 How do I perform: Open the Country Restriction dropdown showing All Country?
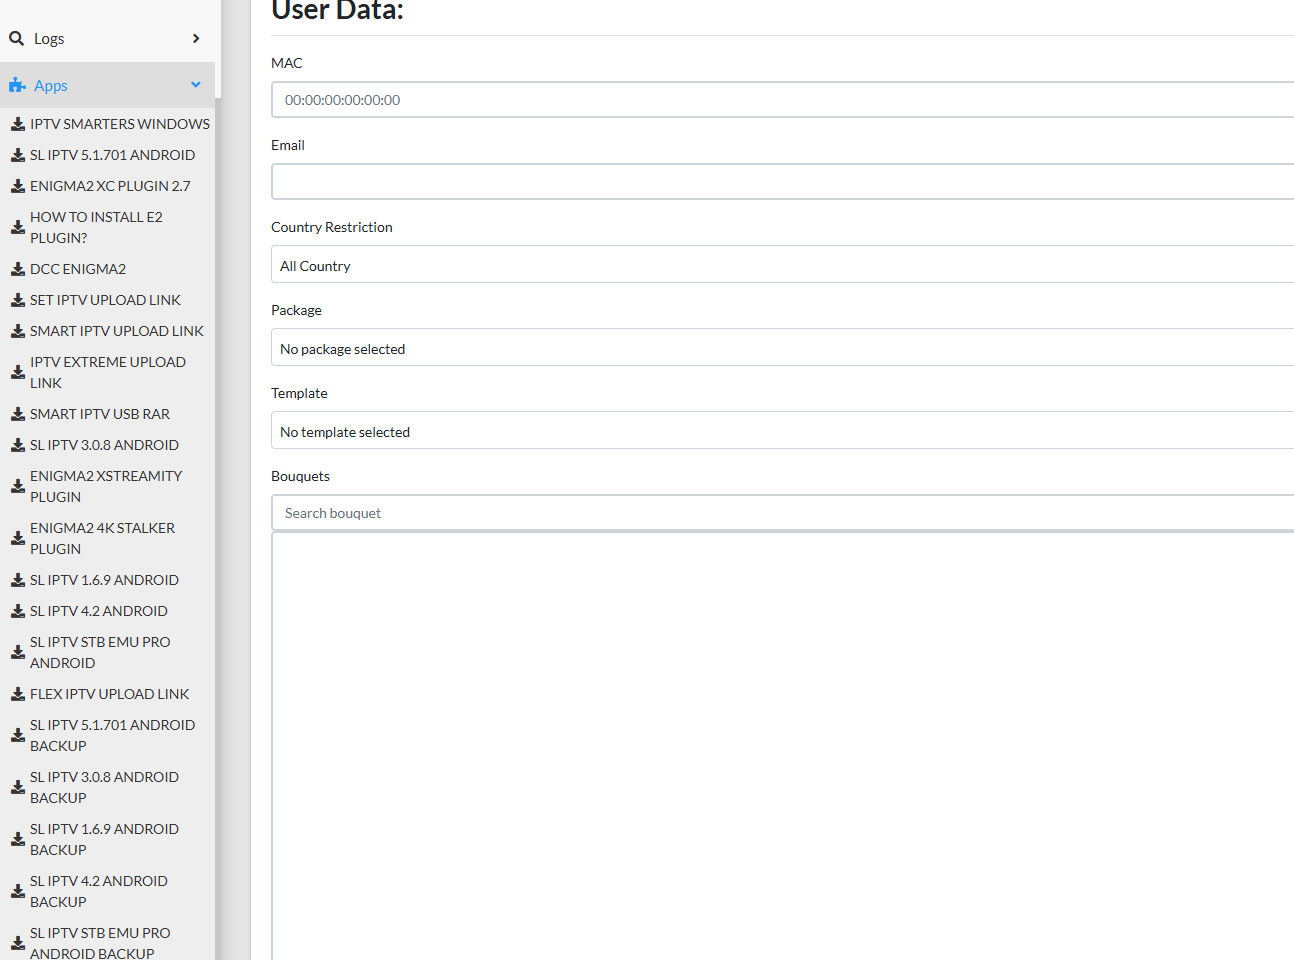pyautogui.click(x=783, y=265)
